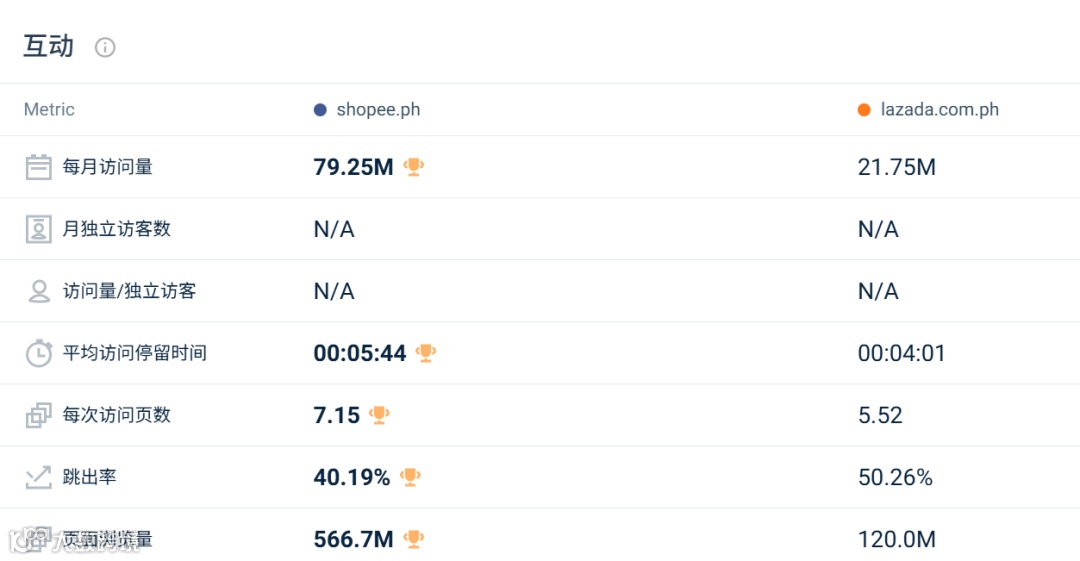The width and height of the screenshot is (1080, 561).
Task: Click the 月独立访客数 portrait icon
Action: [x=38, y=229]
